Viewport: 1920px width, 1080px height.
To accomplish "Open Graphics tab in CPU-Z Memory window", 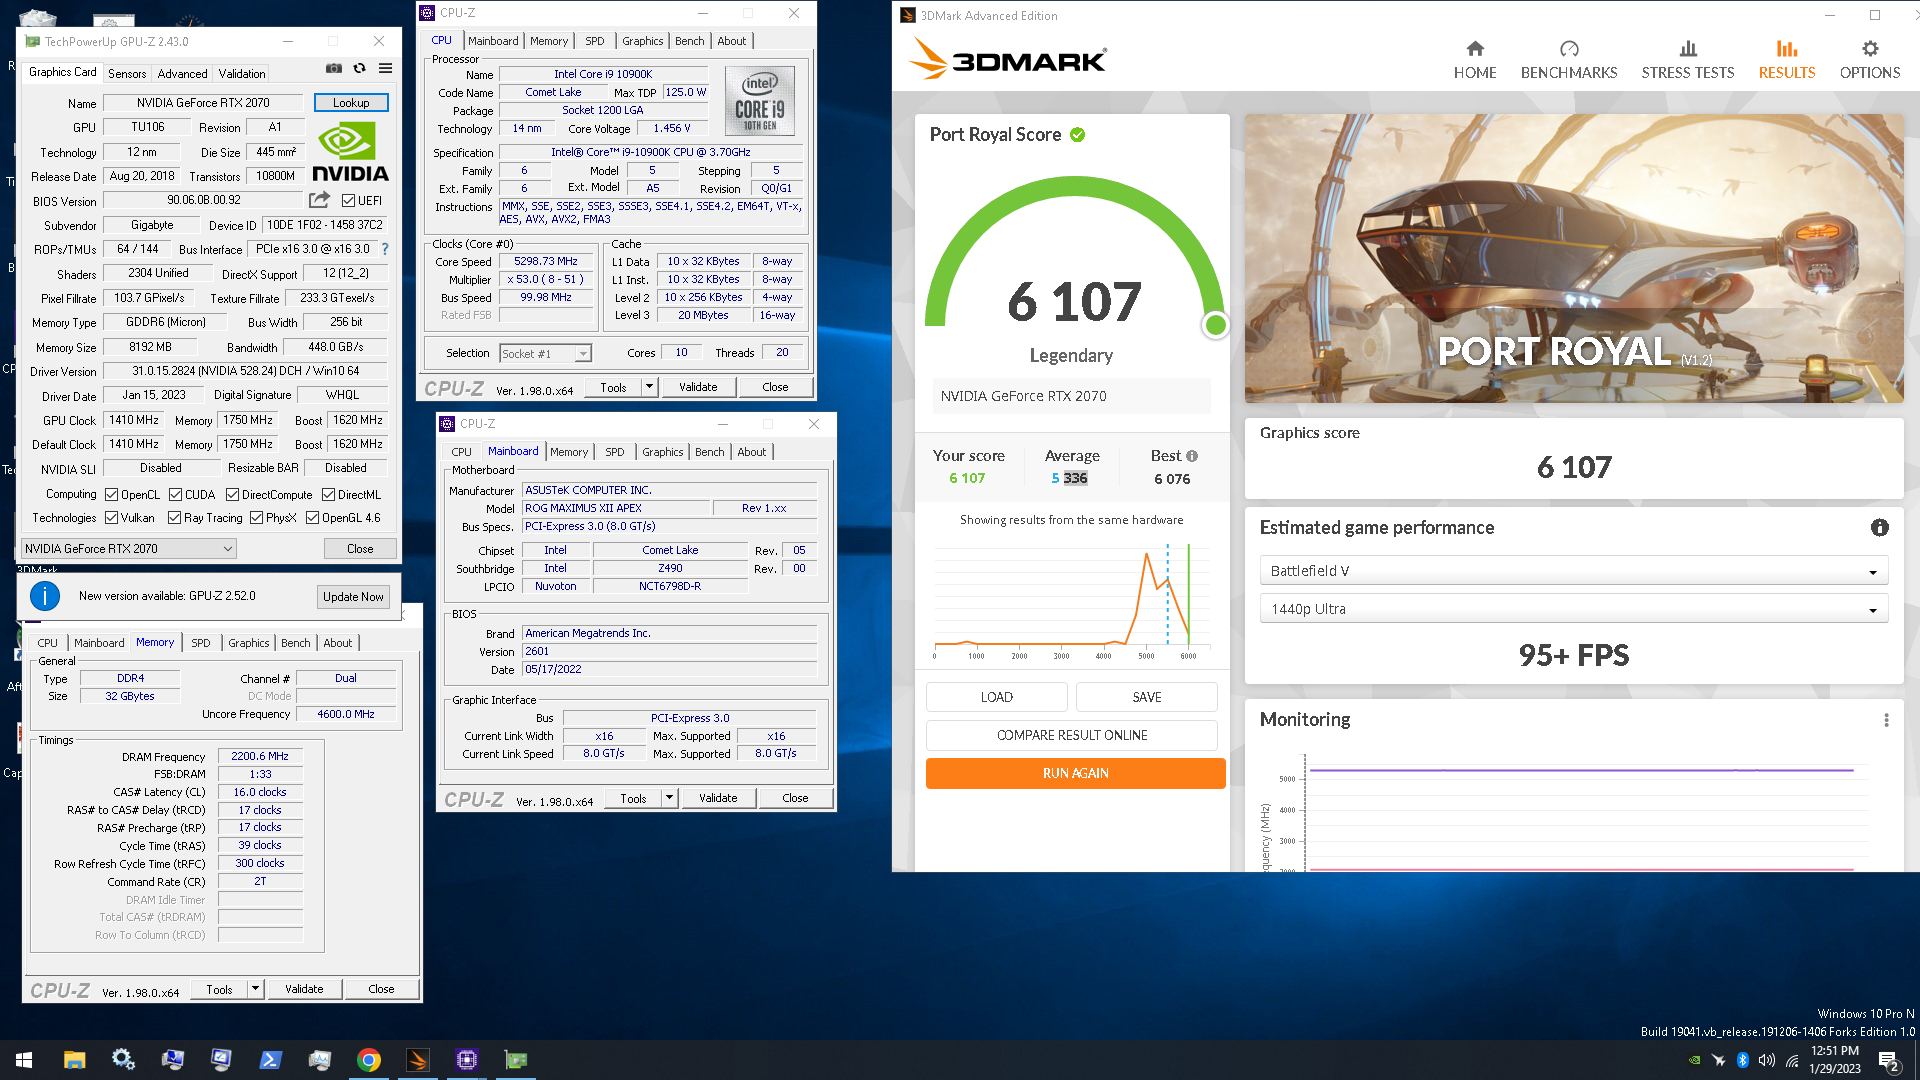I will click(x=248, y=643).
